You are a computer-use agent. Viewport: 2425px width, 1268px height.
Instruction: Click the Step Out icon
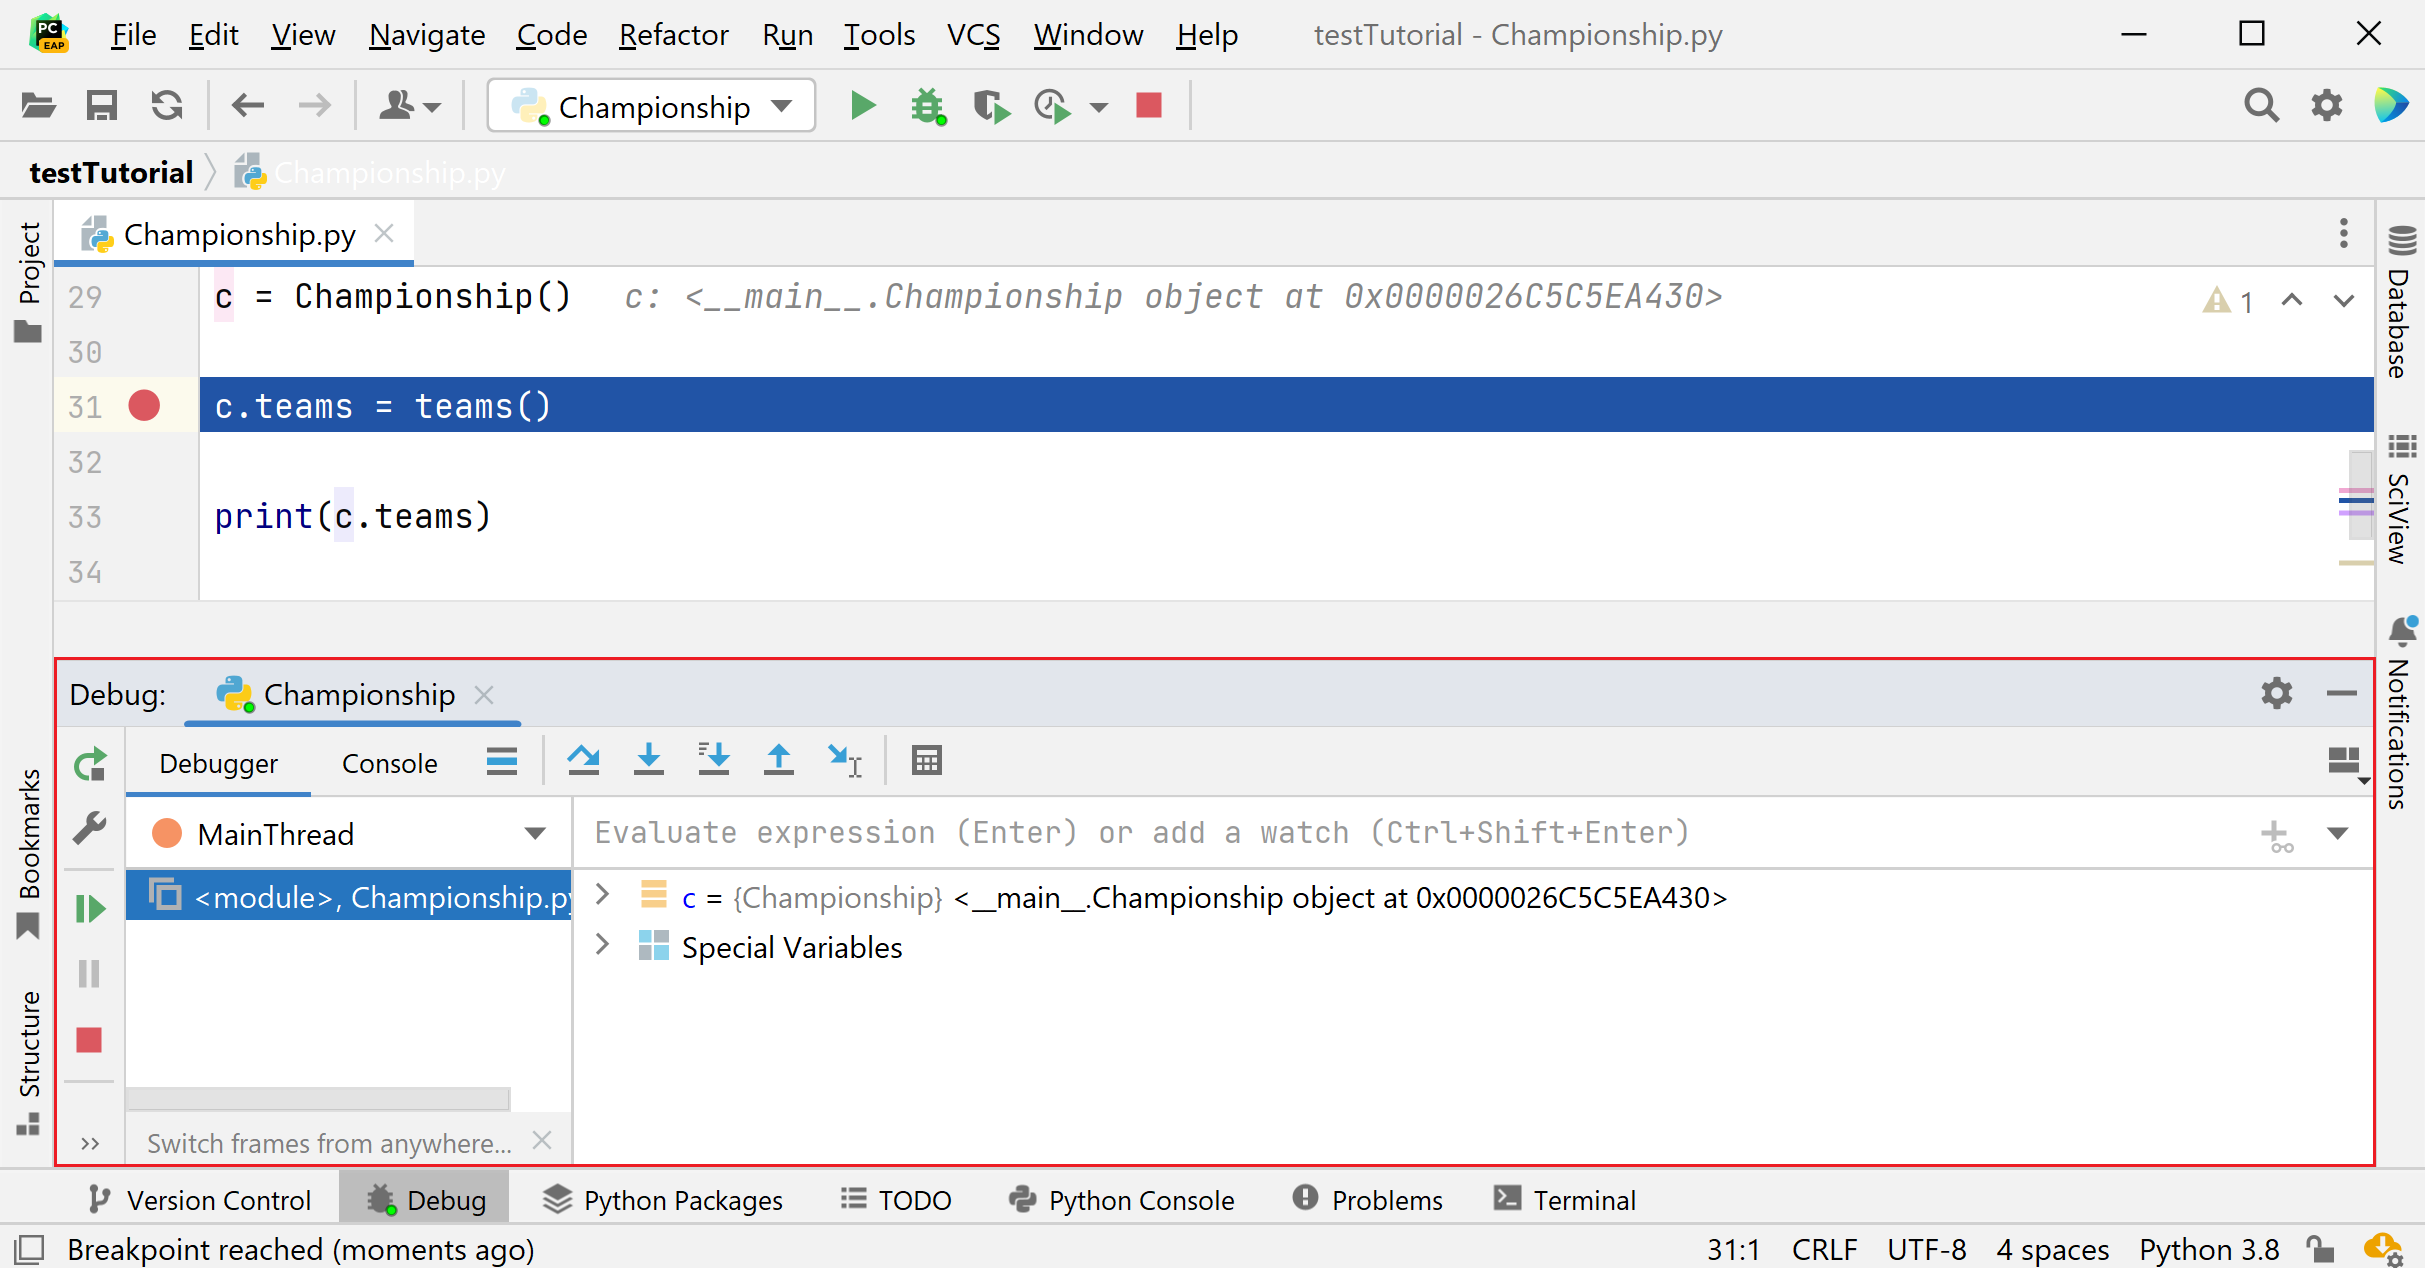[x=778, y=761]
